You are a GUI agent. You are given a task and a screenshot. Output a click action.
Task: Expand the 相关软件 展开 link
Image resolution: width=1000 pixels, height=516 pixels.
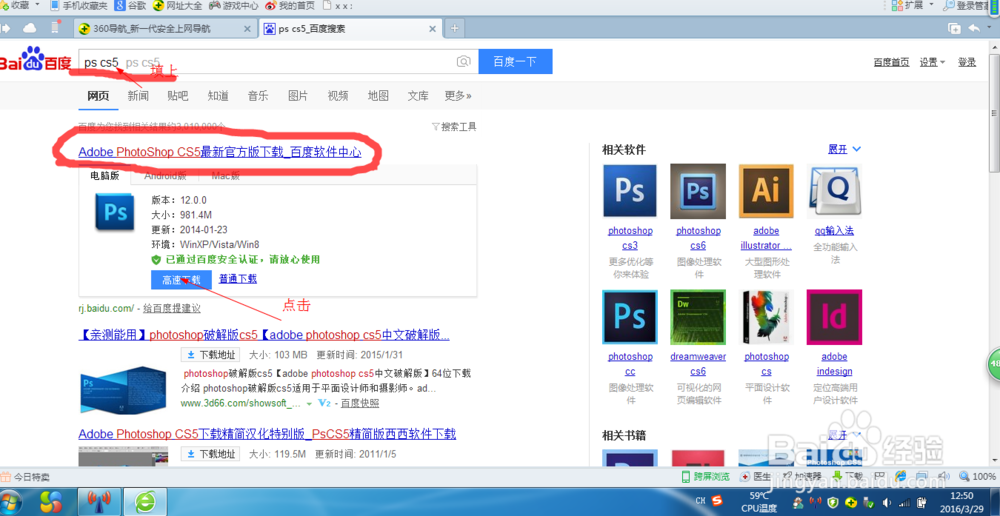point(844,149)
